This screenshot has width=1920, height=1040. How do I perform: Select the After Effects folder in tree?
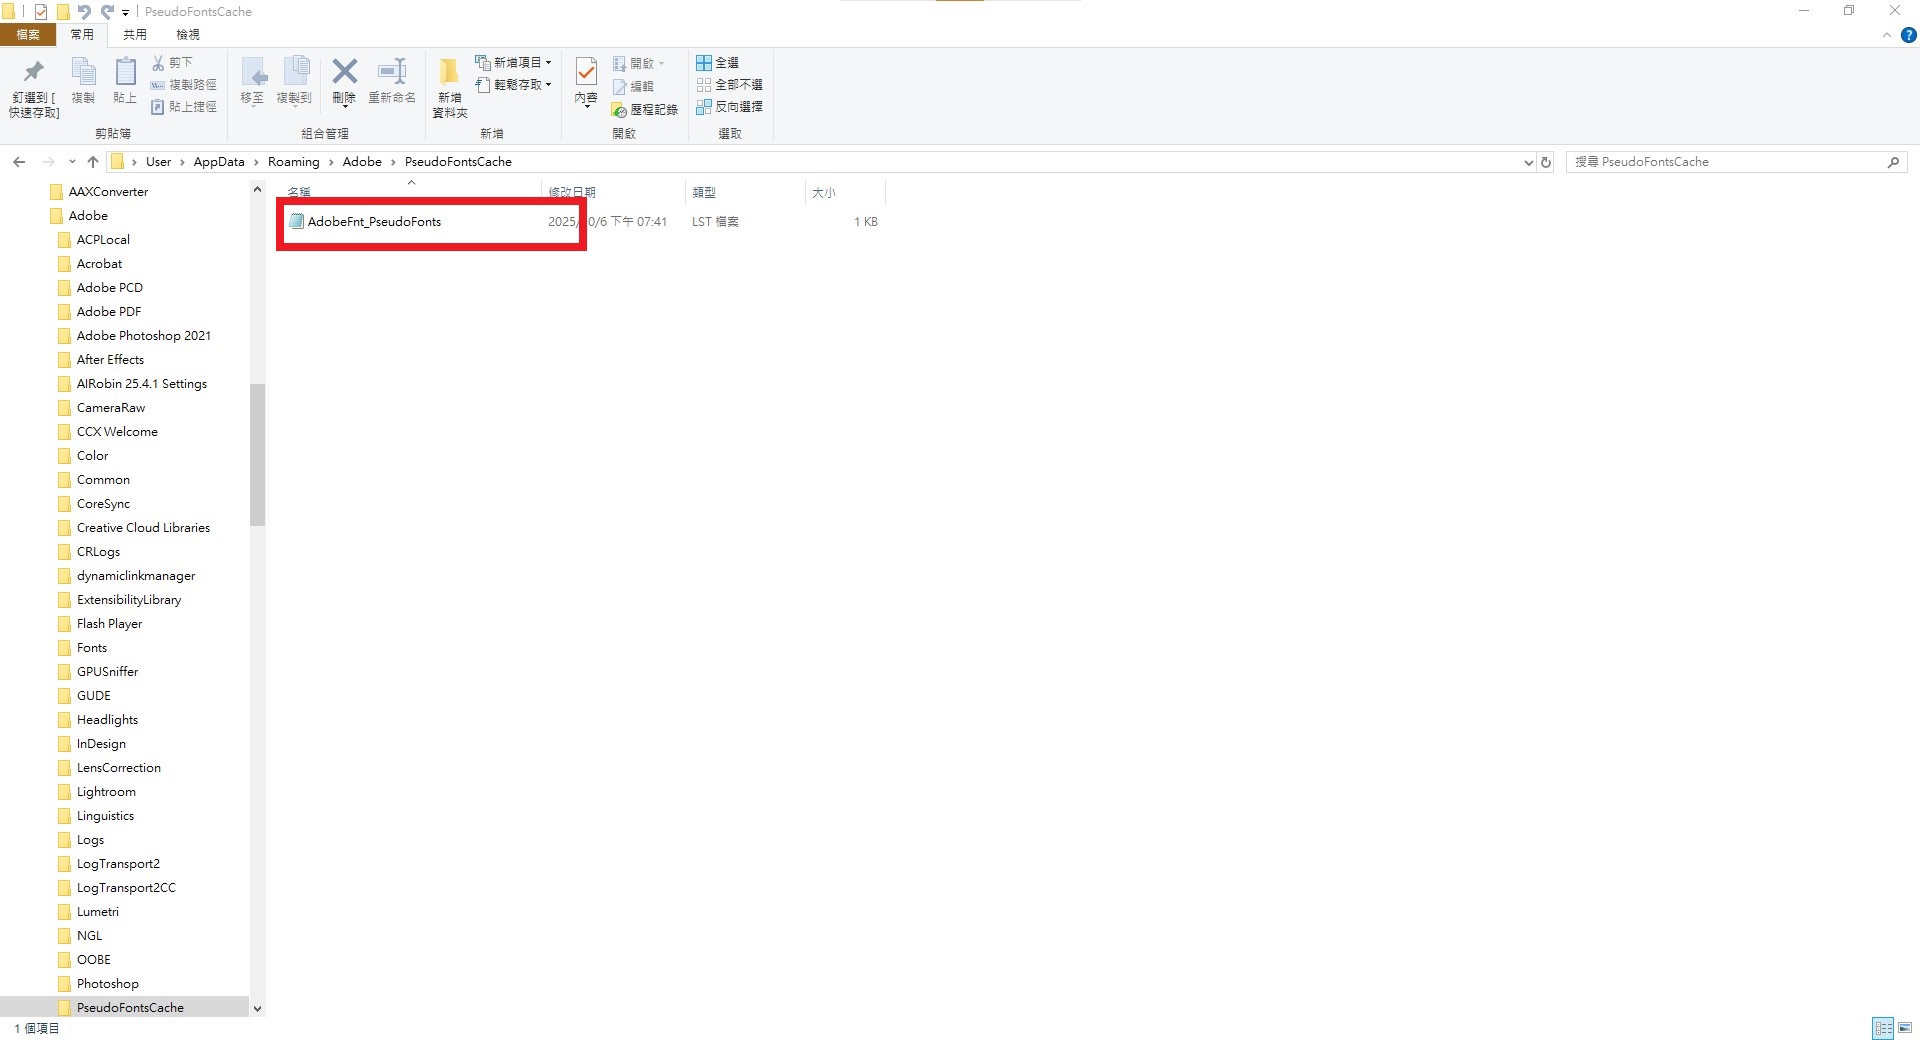tap(110, 360)
